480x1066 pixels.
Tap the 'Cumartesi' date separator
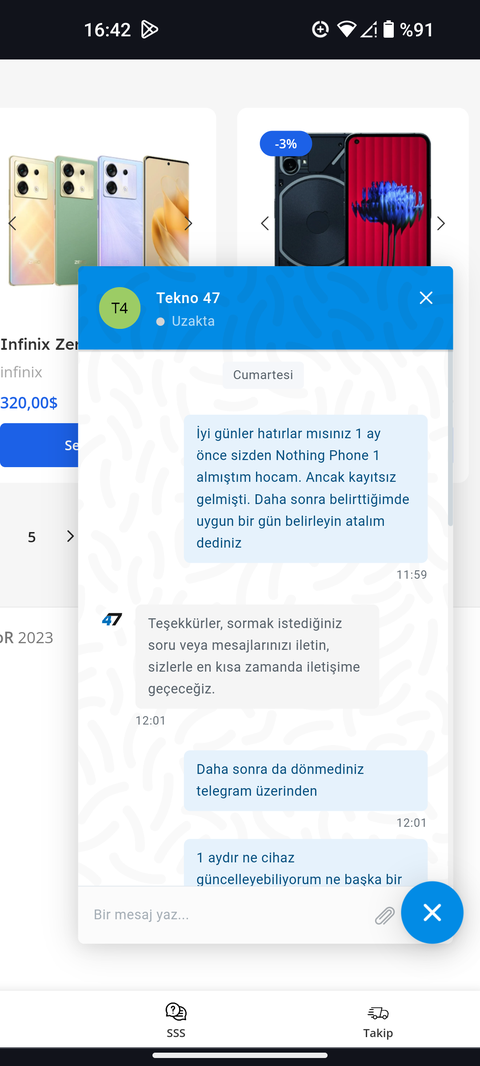263,375
